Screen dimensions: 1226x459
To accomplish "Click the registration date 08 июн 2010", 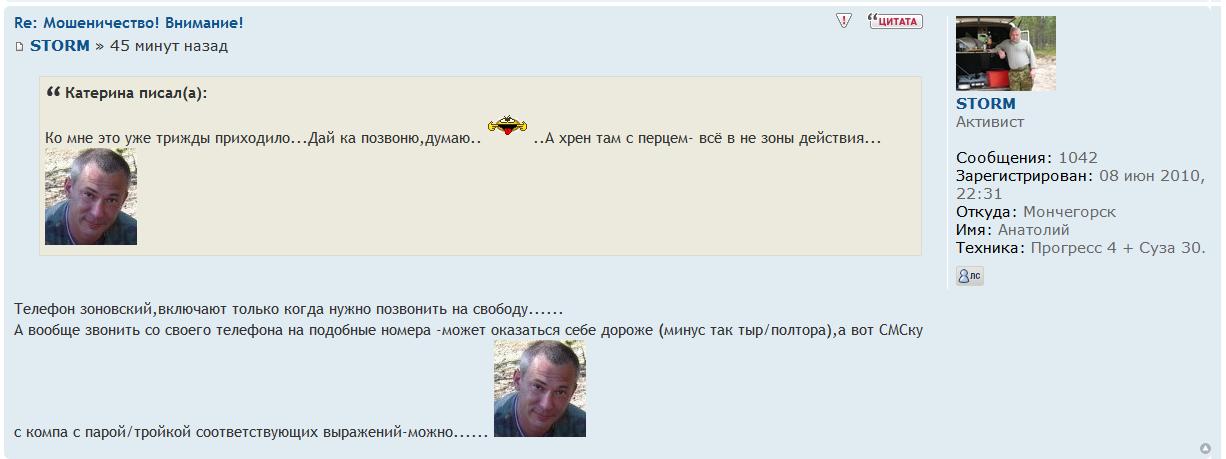I will click(x=1149, y=176).
